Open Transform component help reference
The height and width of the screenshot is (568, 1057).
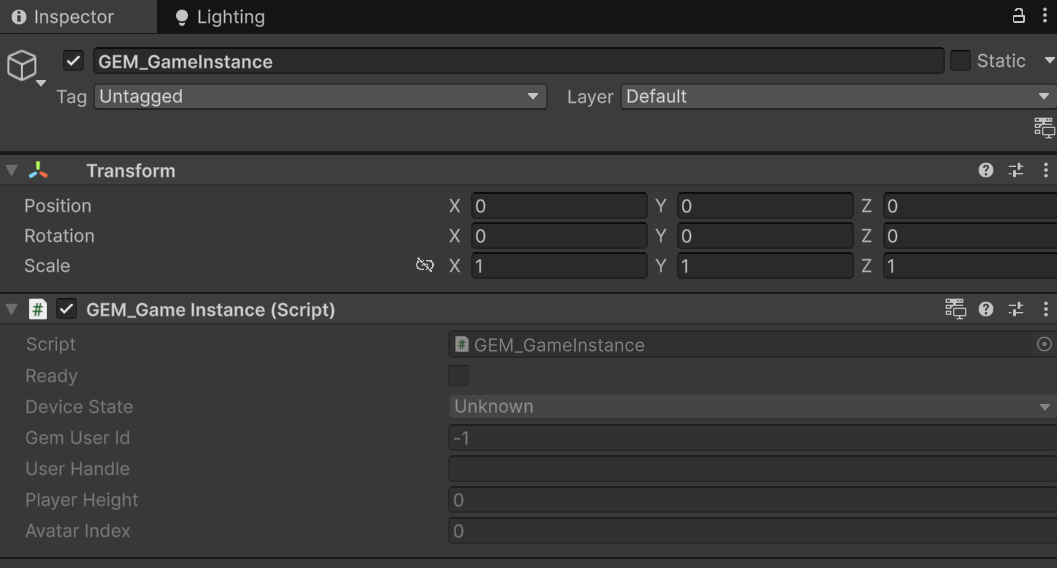pyautogui.click(x=986, y=171)
